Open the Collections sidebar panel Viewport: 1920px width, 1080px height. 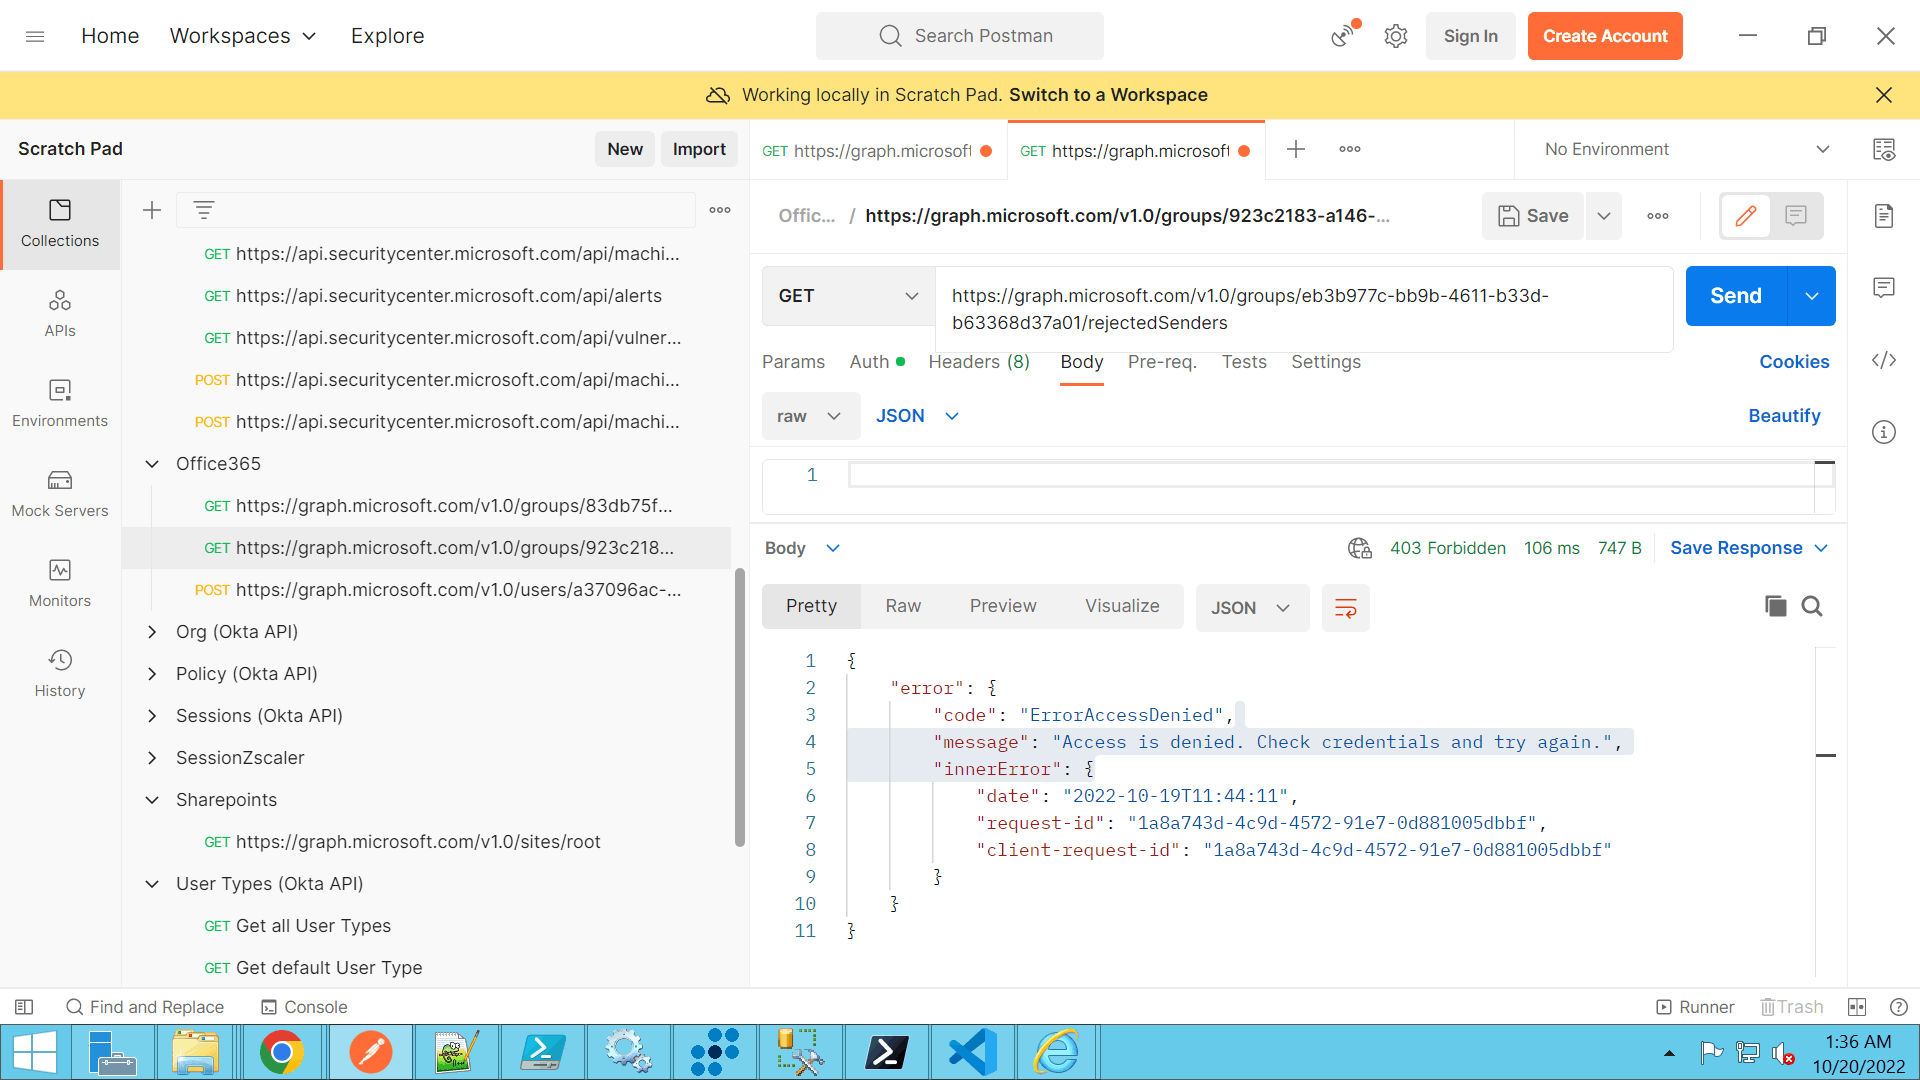(60, 224)
